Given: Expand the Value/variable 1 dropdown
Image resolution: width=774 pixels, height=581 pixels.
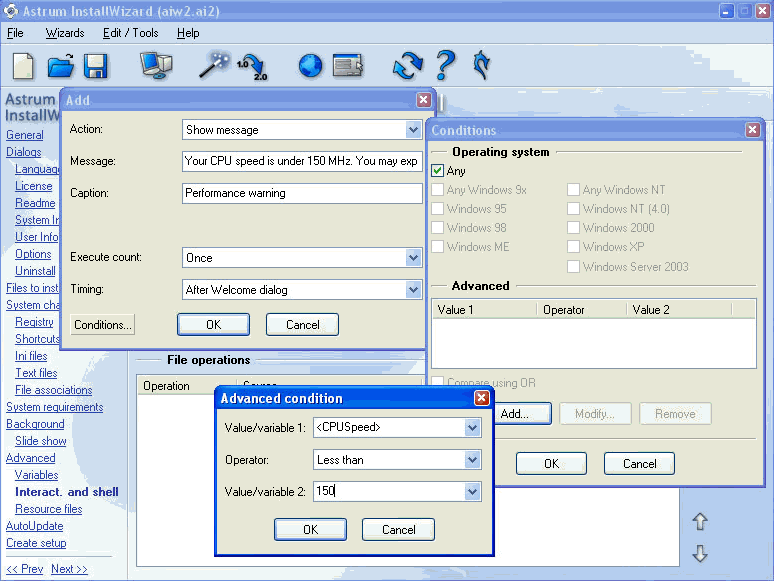Looking at the screenshot, I should pos(472,427).
